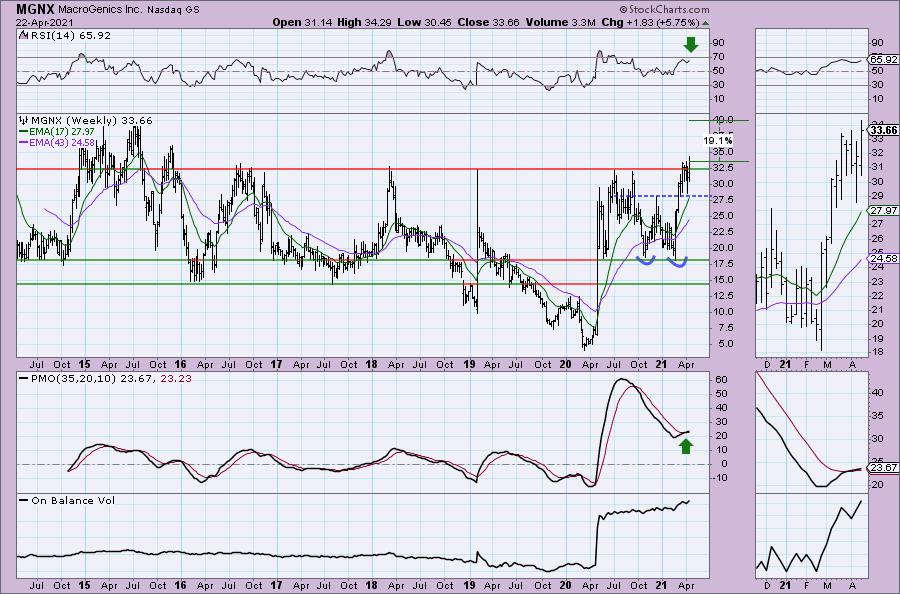Click the Chg +1.83 (+5.75%) value

[x=650, y=22]
